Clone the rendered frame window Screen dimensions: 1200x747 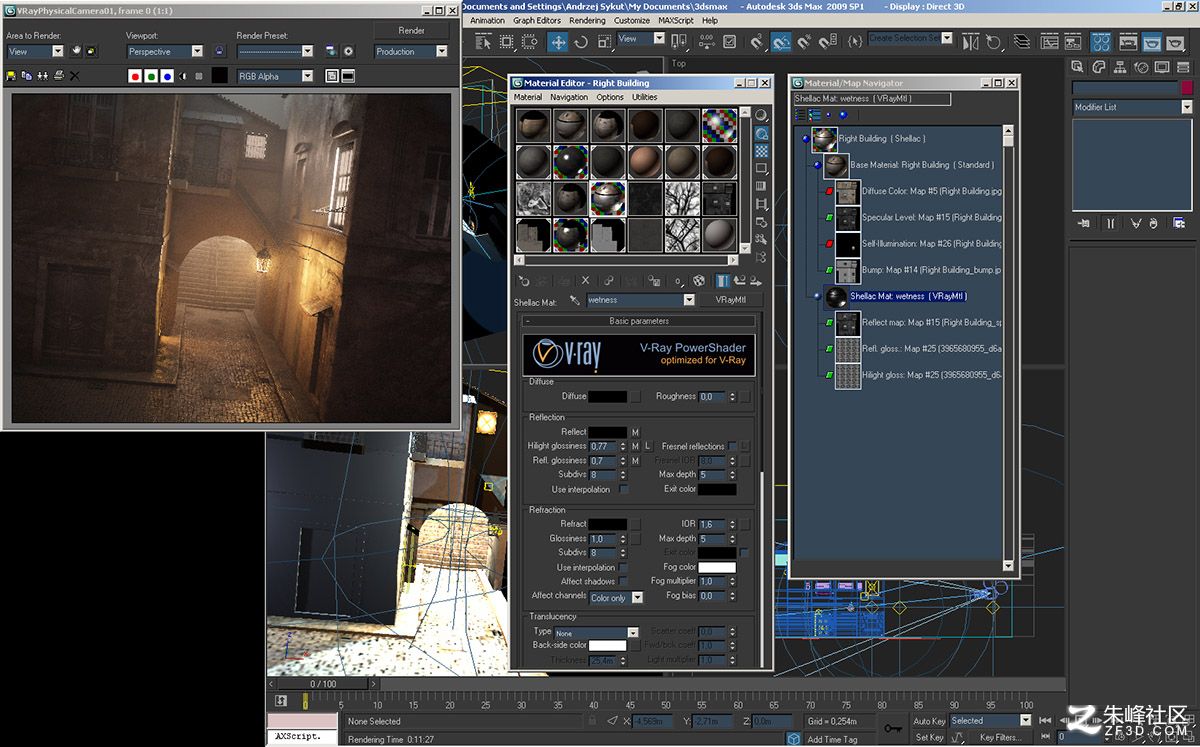click(42, 76)
